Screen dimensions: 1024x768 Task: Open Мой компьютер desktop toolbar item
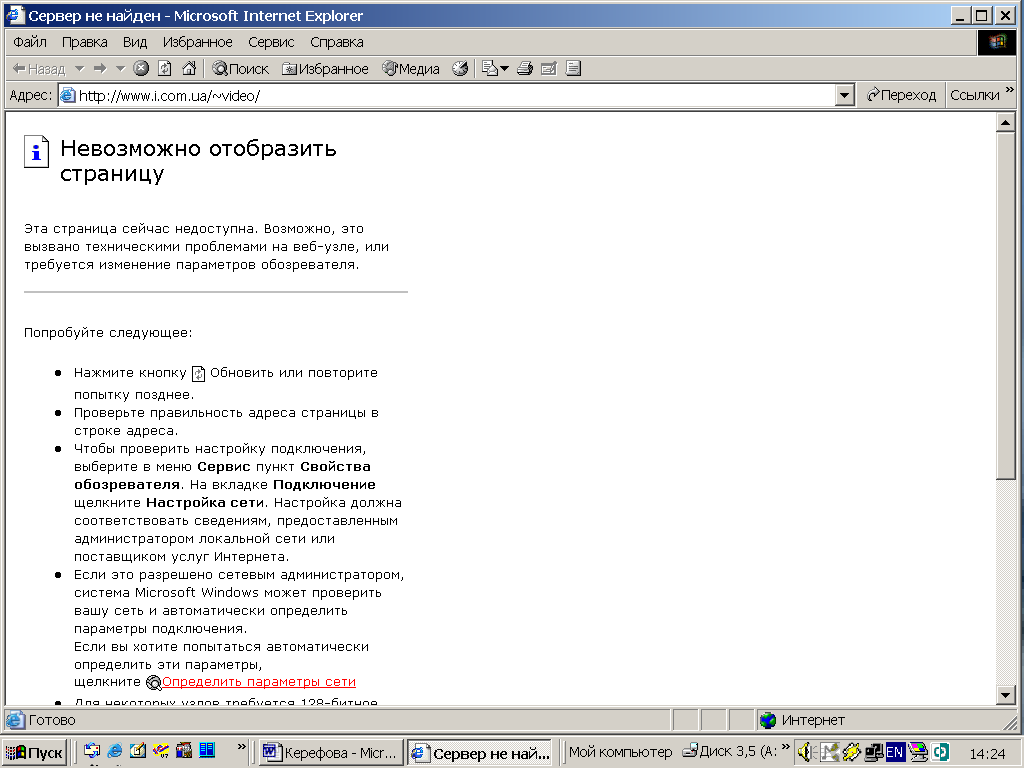click(x=620, y=752)
